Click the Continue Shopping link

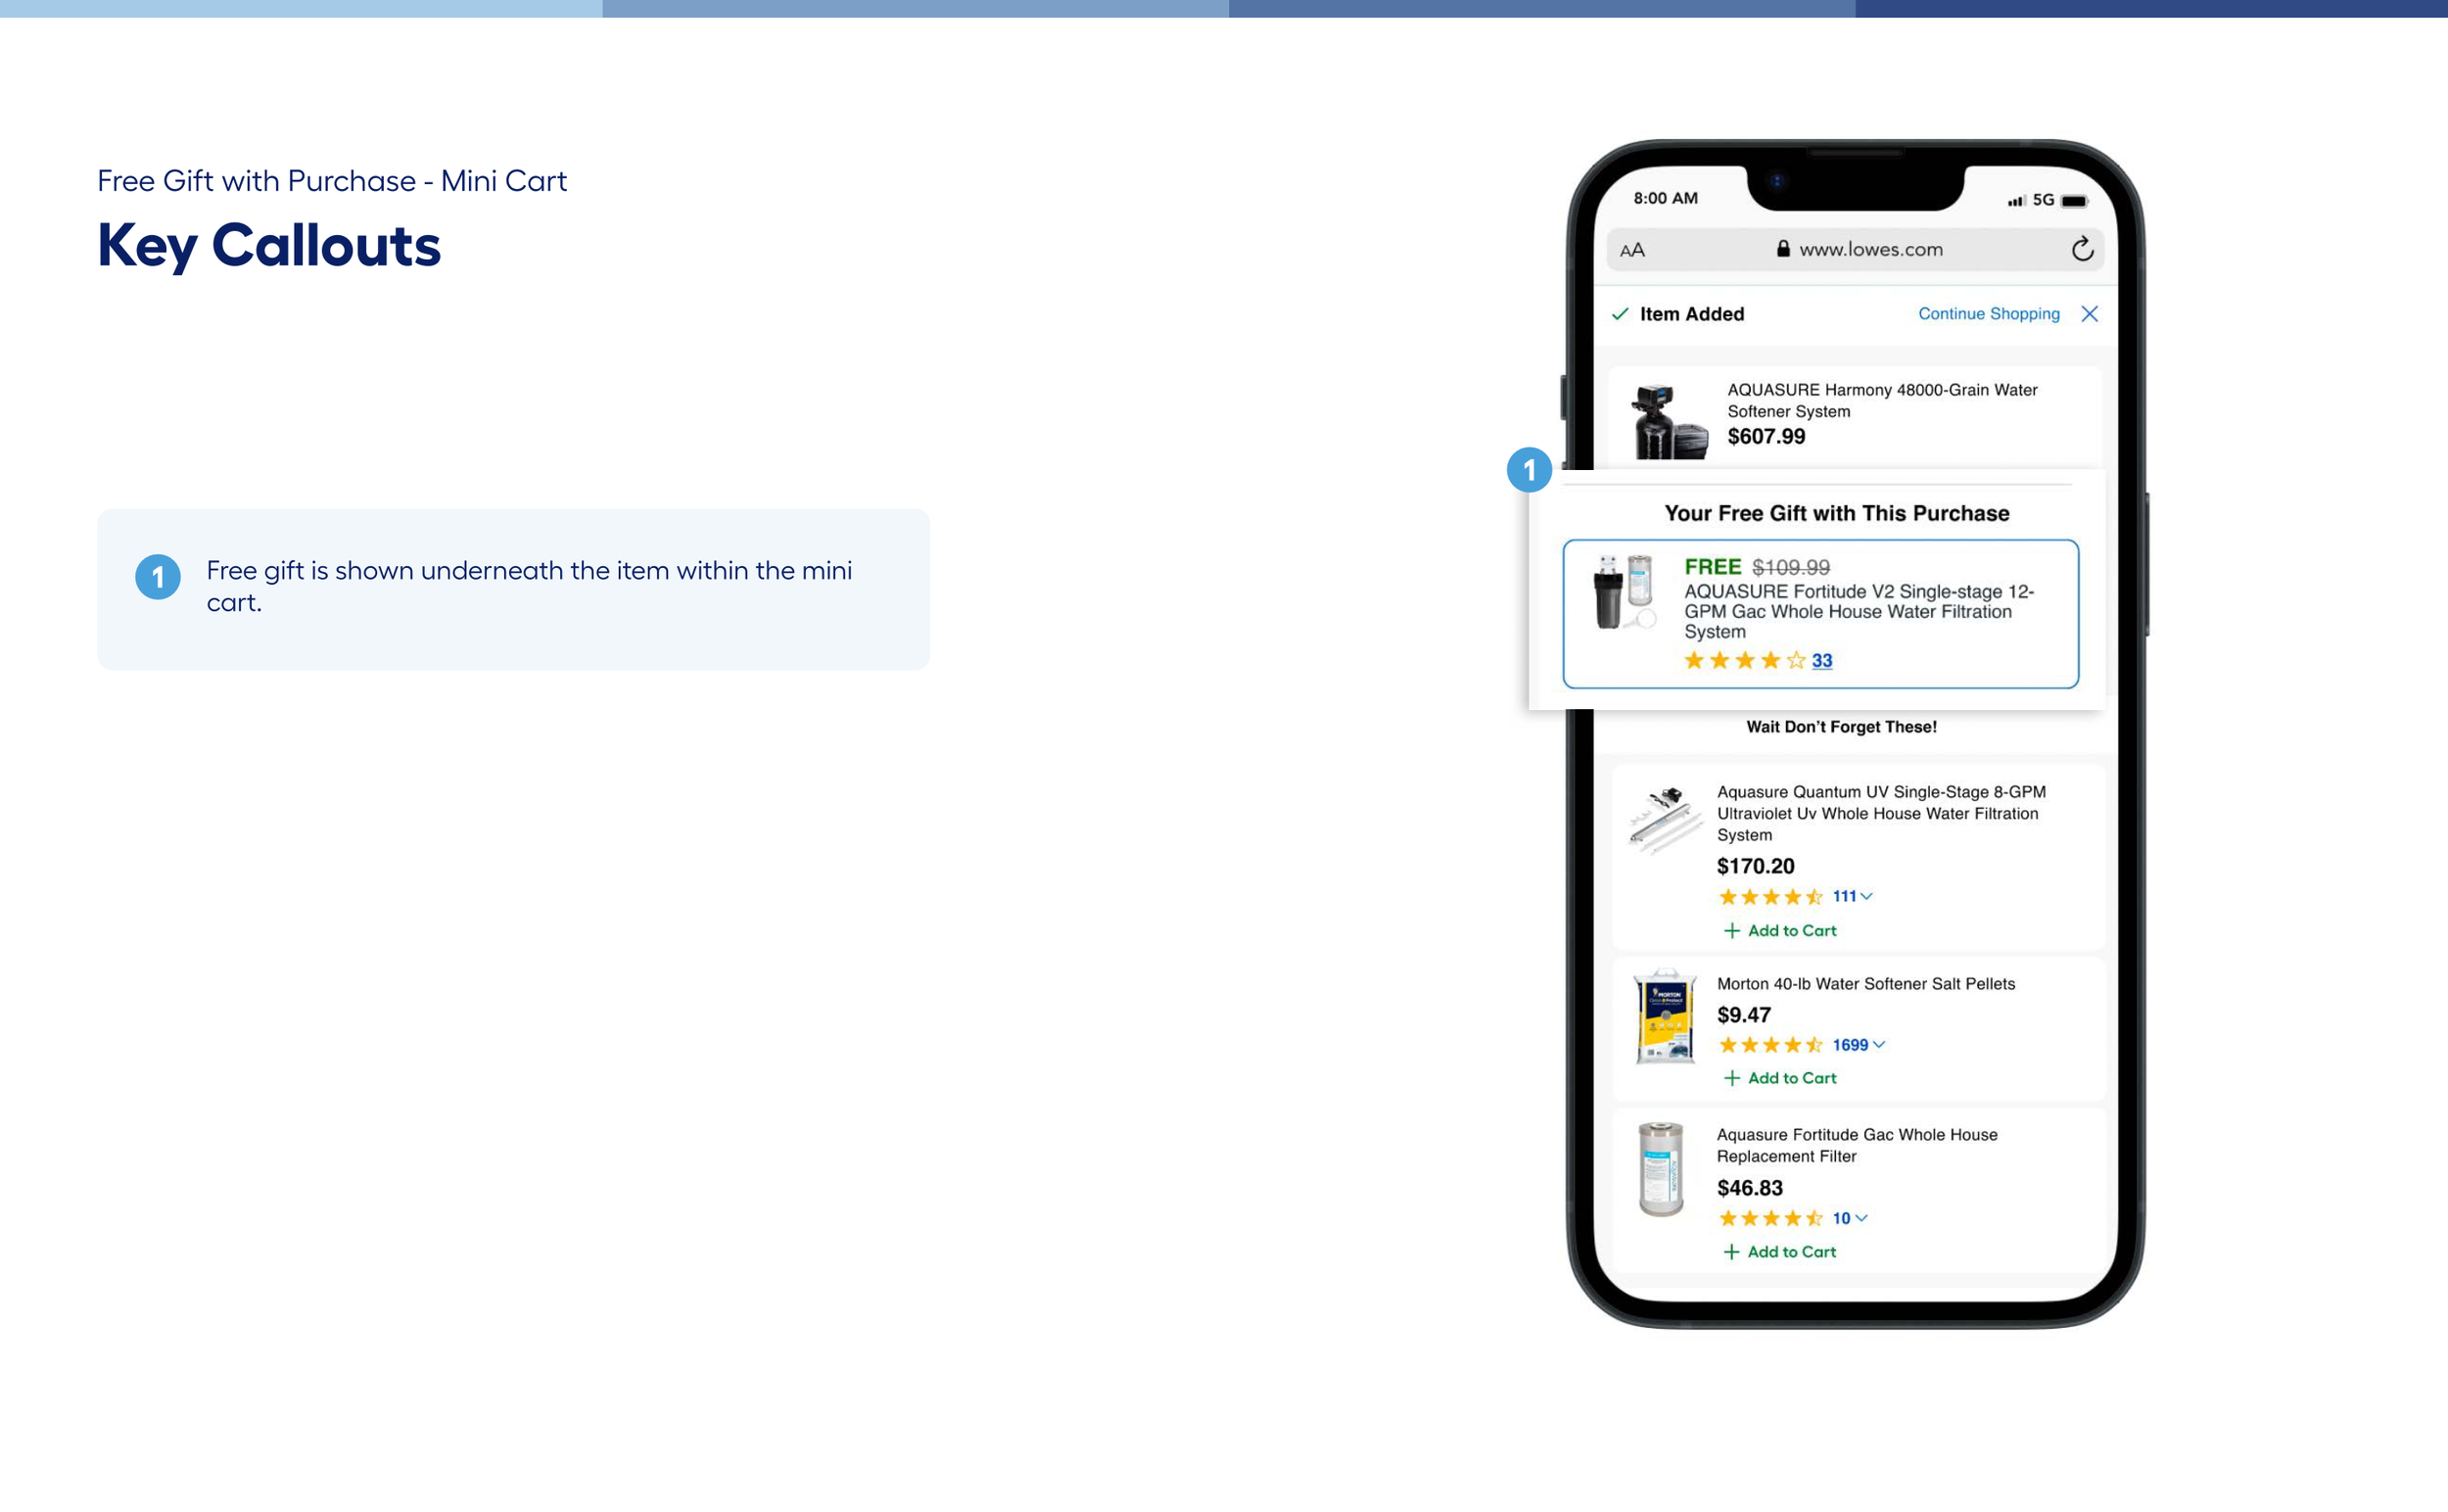(1988, 314)
